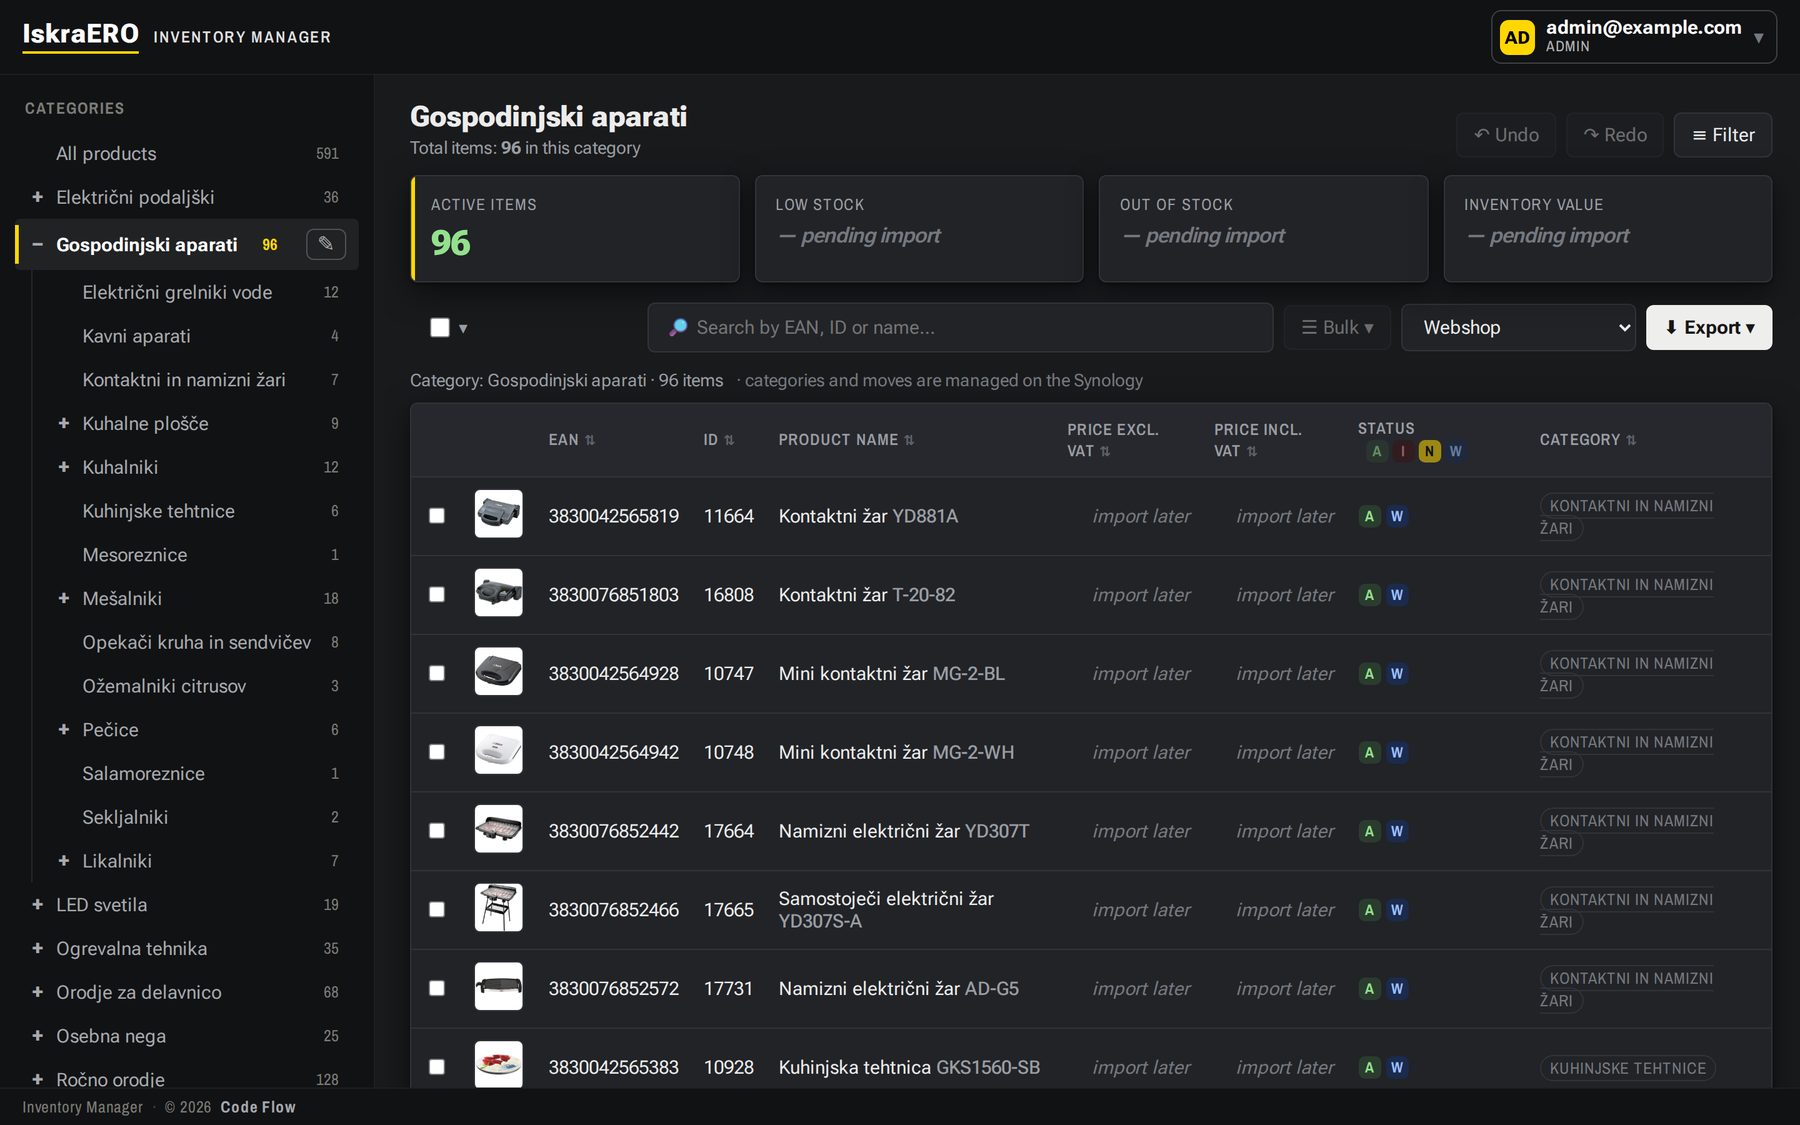Click the N status filter badge in header
Viewport: 1800px width, 1125px height.
point(1429,451)
